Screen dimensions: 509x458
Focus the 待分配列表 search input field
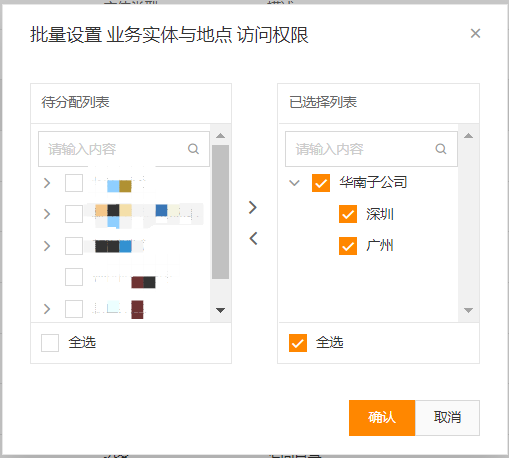tap(124, 149)
